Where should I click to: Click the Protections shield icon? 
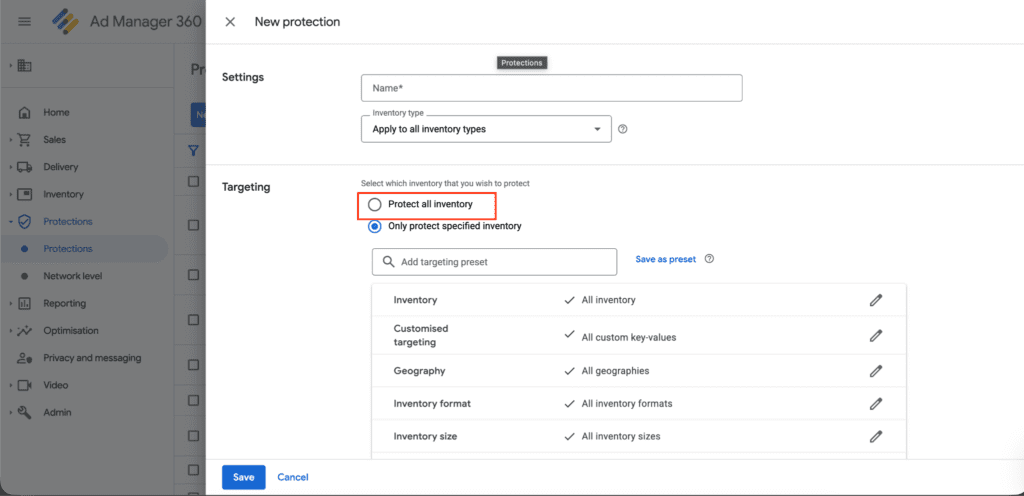24,222
